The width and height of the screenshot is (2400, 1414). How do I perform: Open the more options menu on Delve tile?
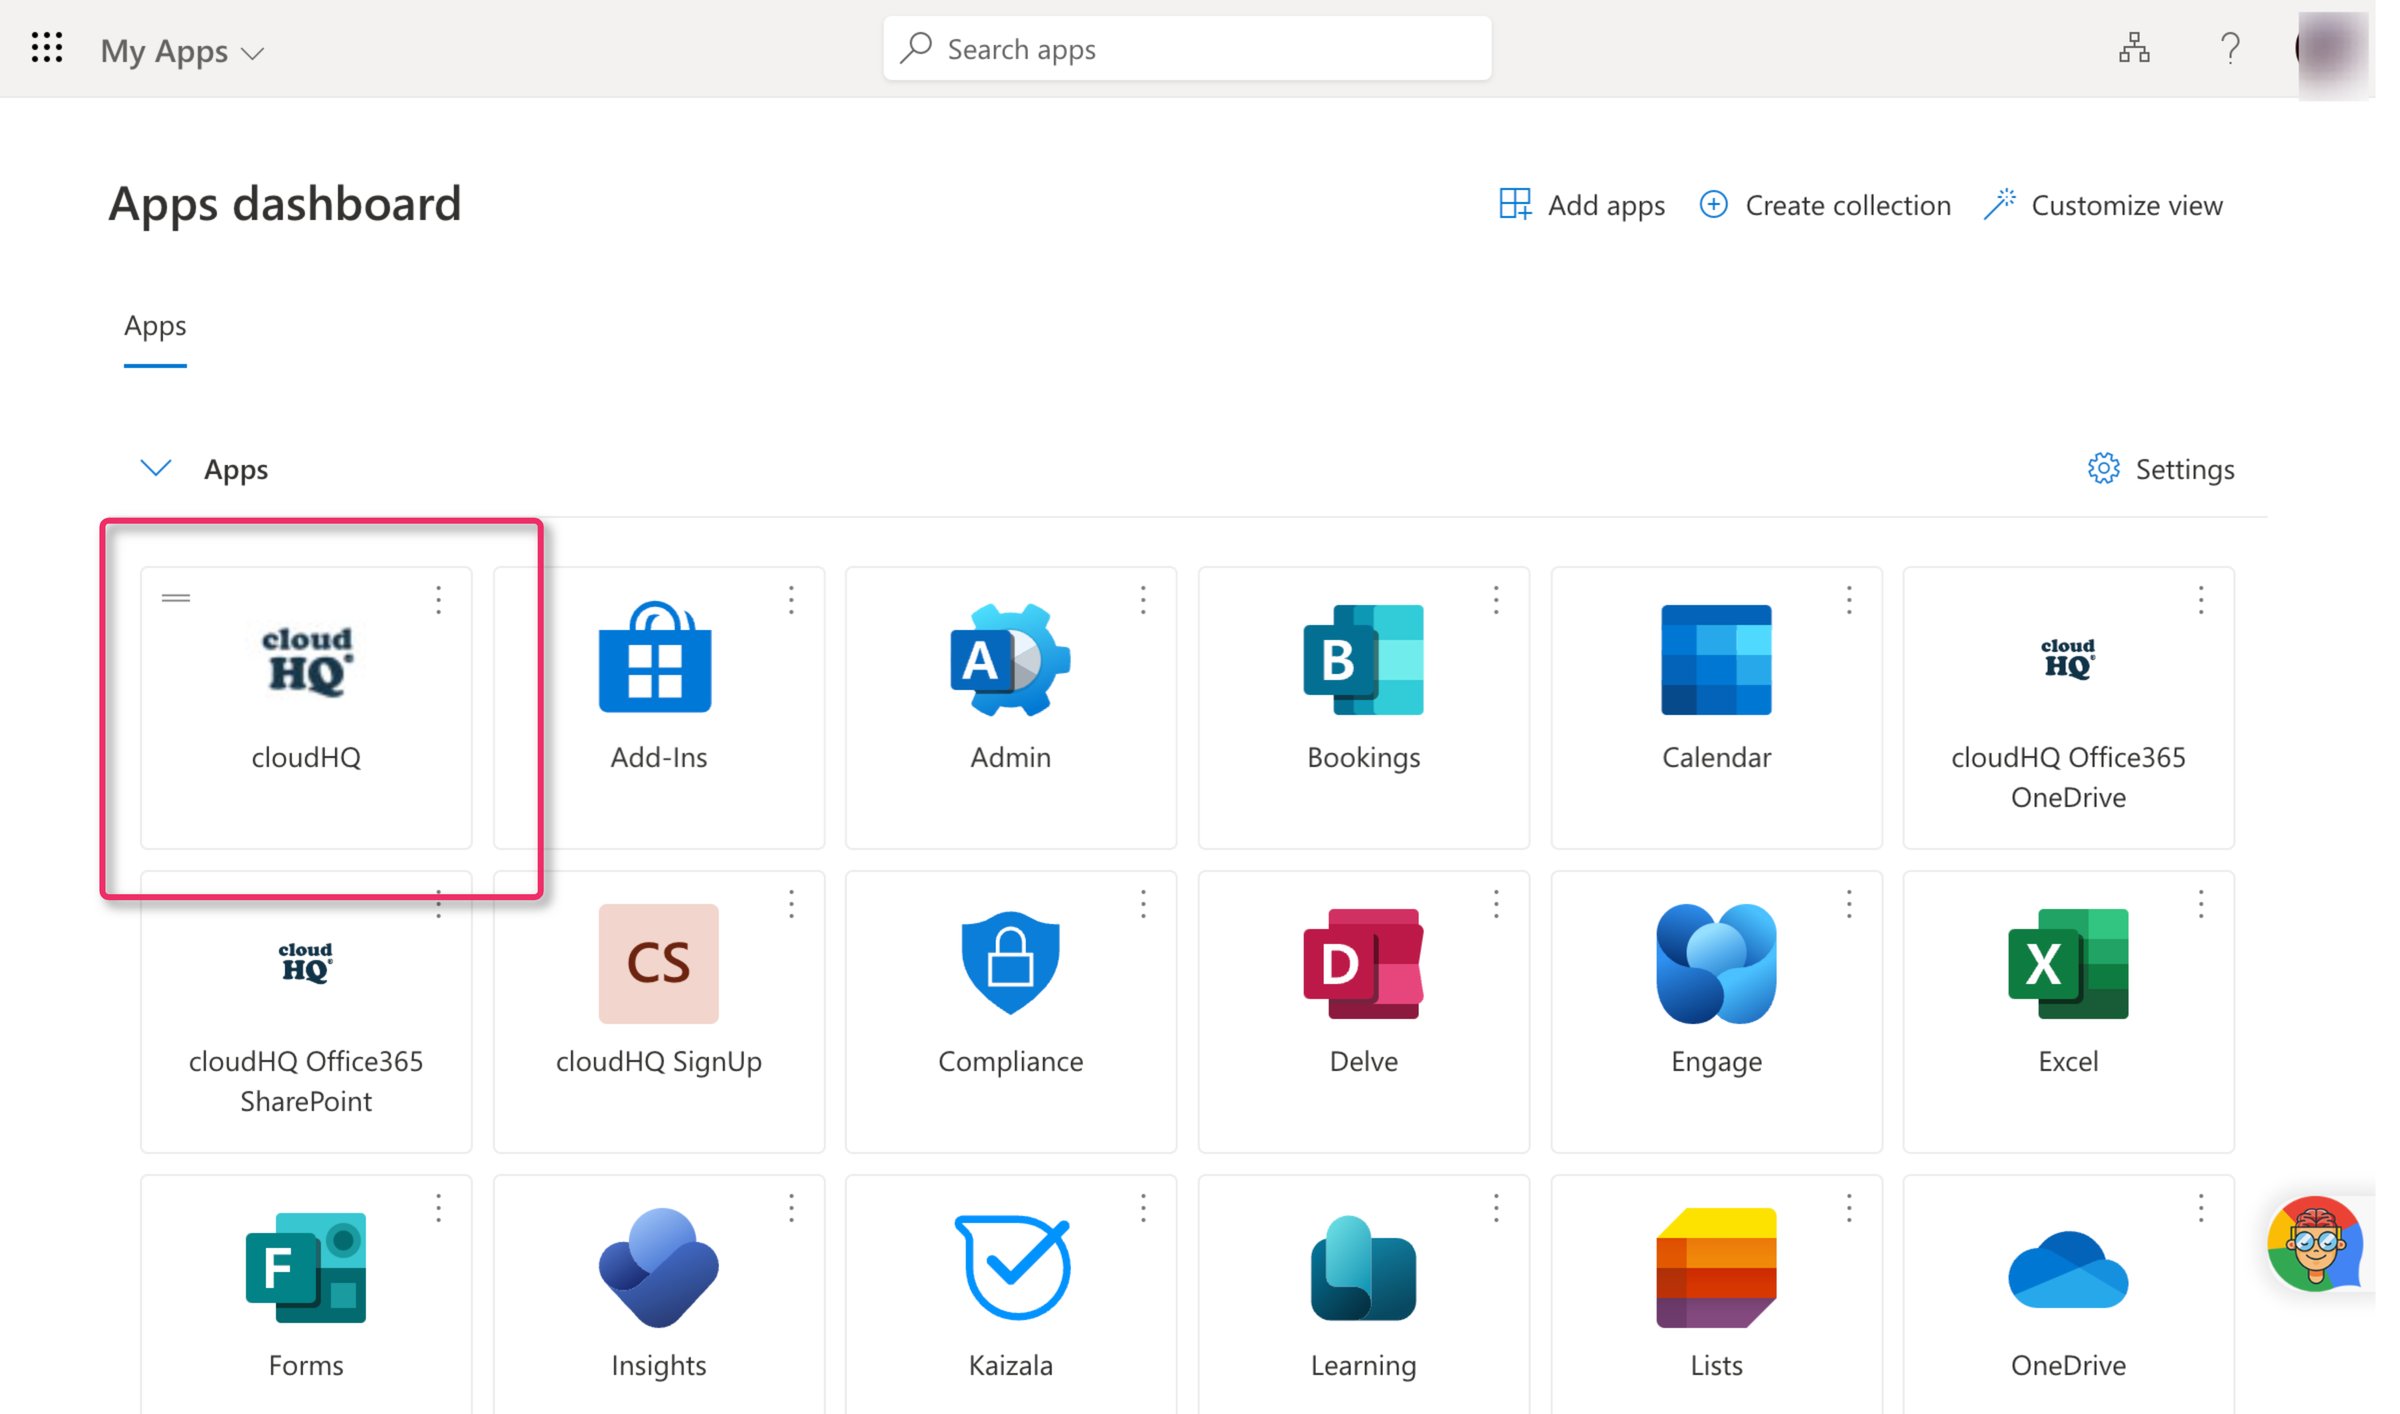click(1496, 904)
